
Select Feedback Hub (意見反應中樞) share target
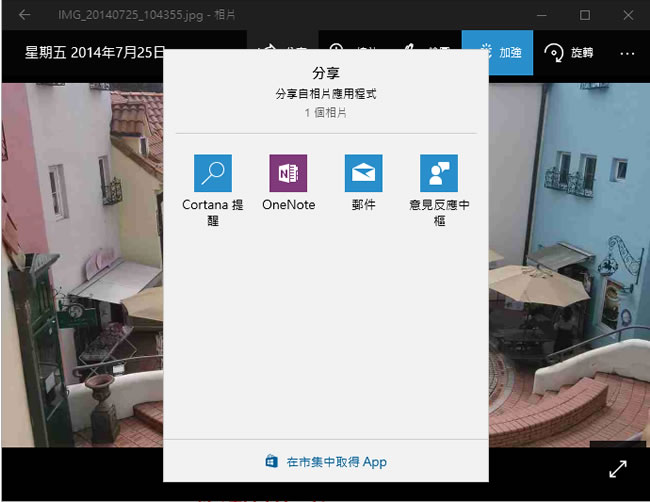tap(439, 190)
